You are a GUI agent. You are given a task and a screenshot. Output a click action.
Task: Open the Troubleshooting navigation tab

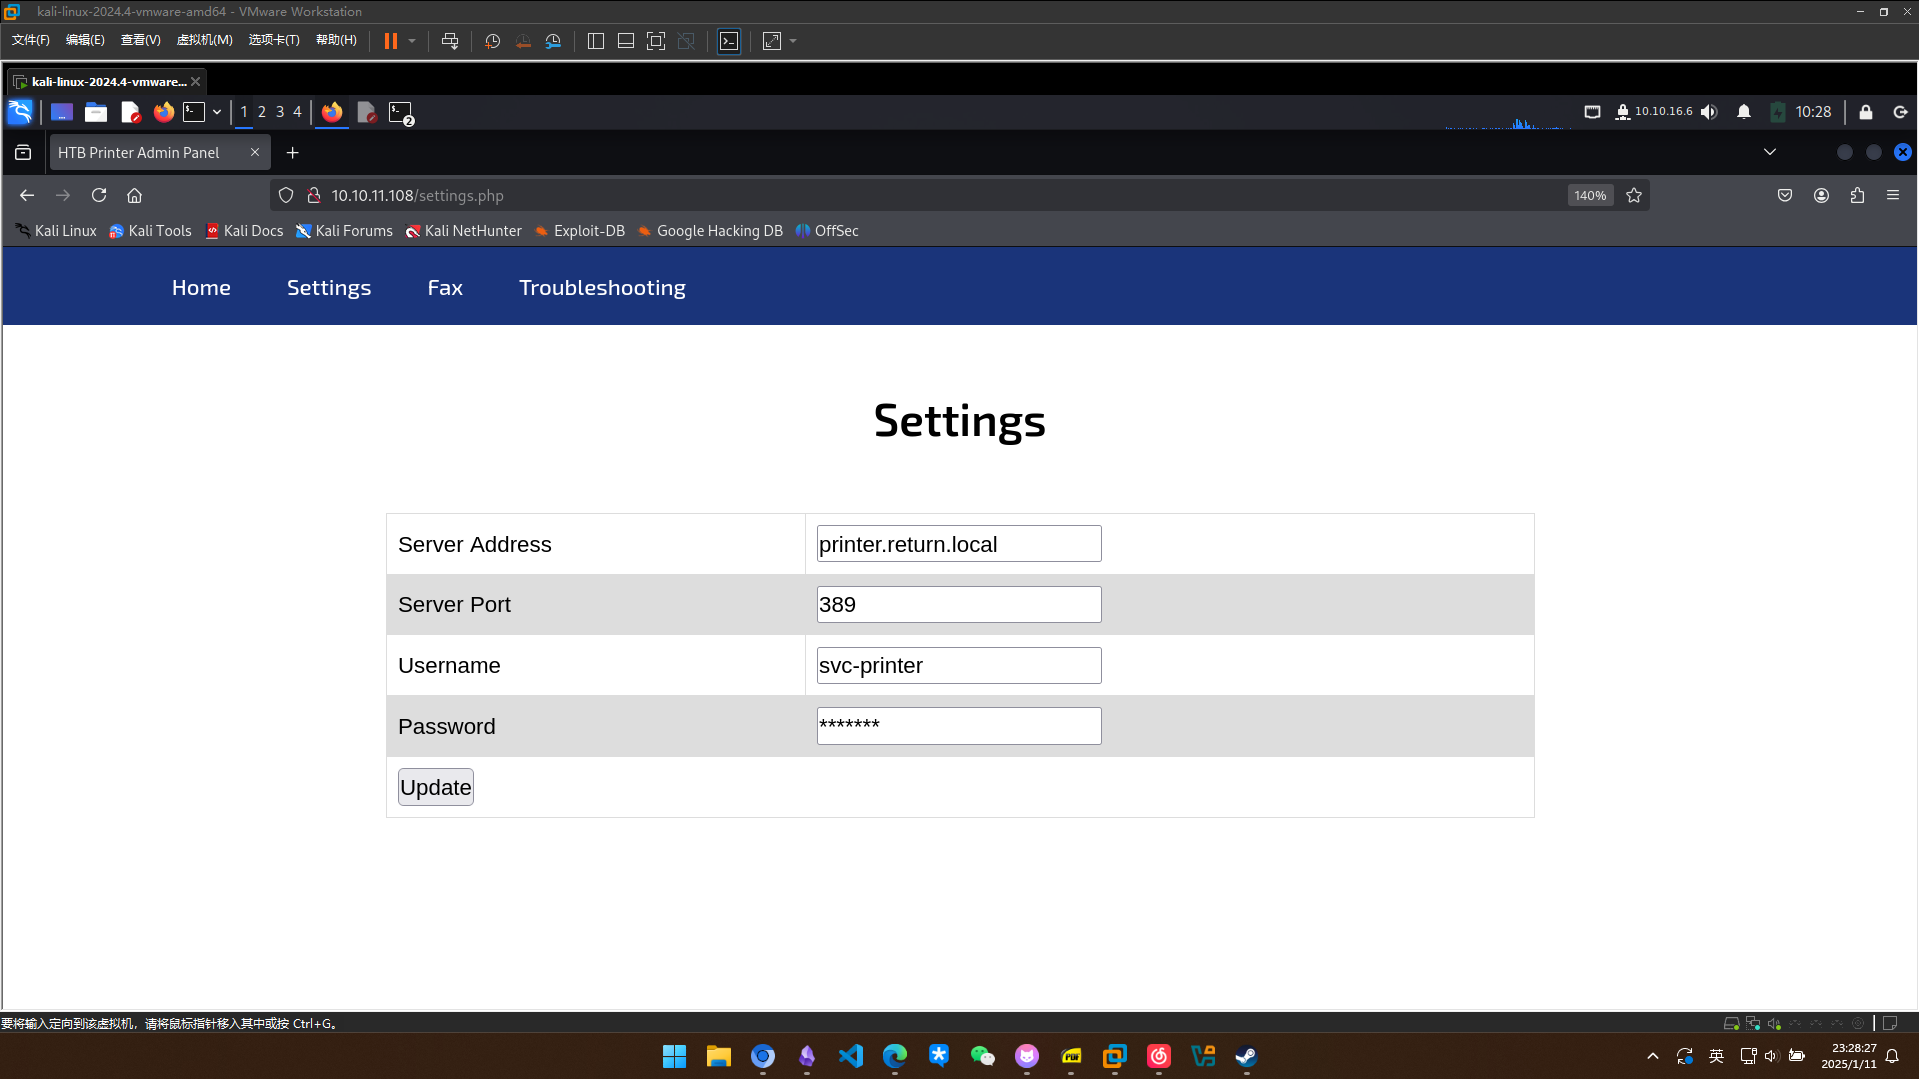602,287
